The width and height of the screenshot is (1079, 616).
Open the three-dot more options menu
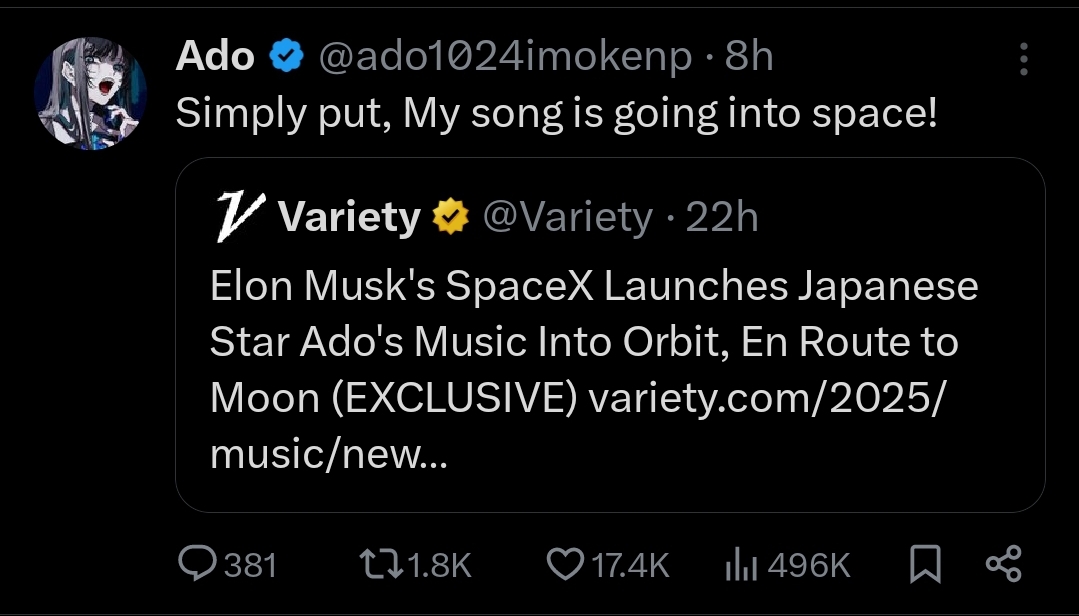click(1023, 60)
